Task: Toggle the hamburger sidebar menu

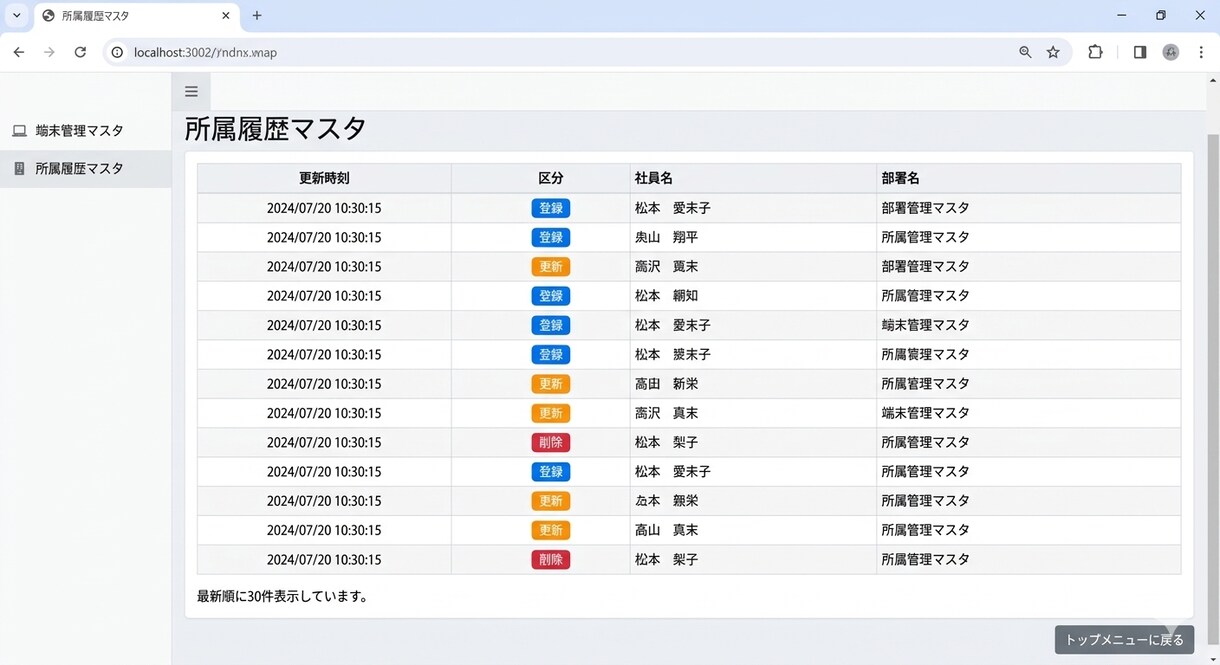Action: tap(191, 92)
